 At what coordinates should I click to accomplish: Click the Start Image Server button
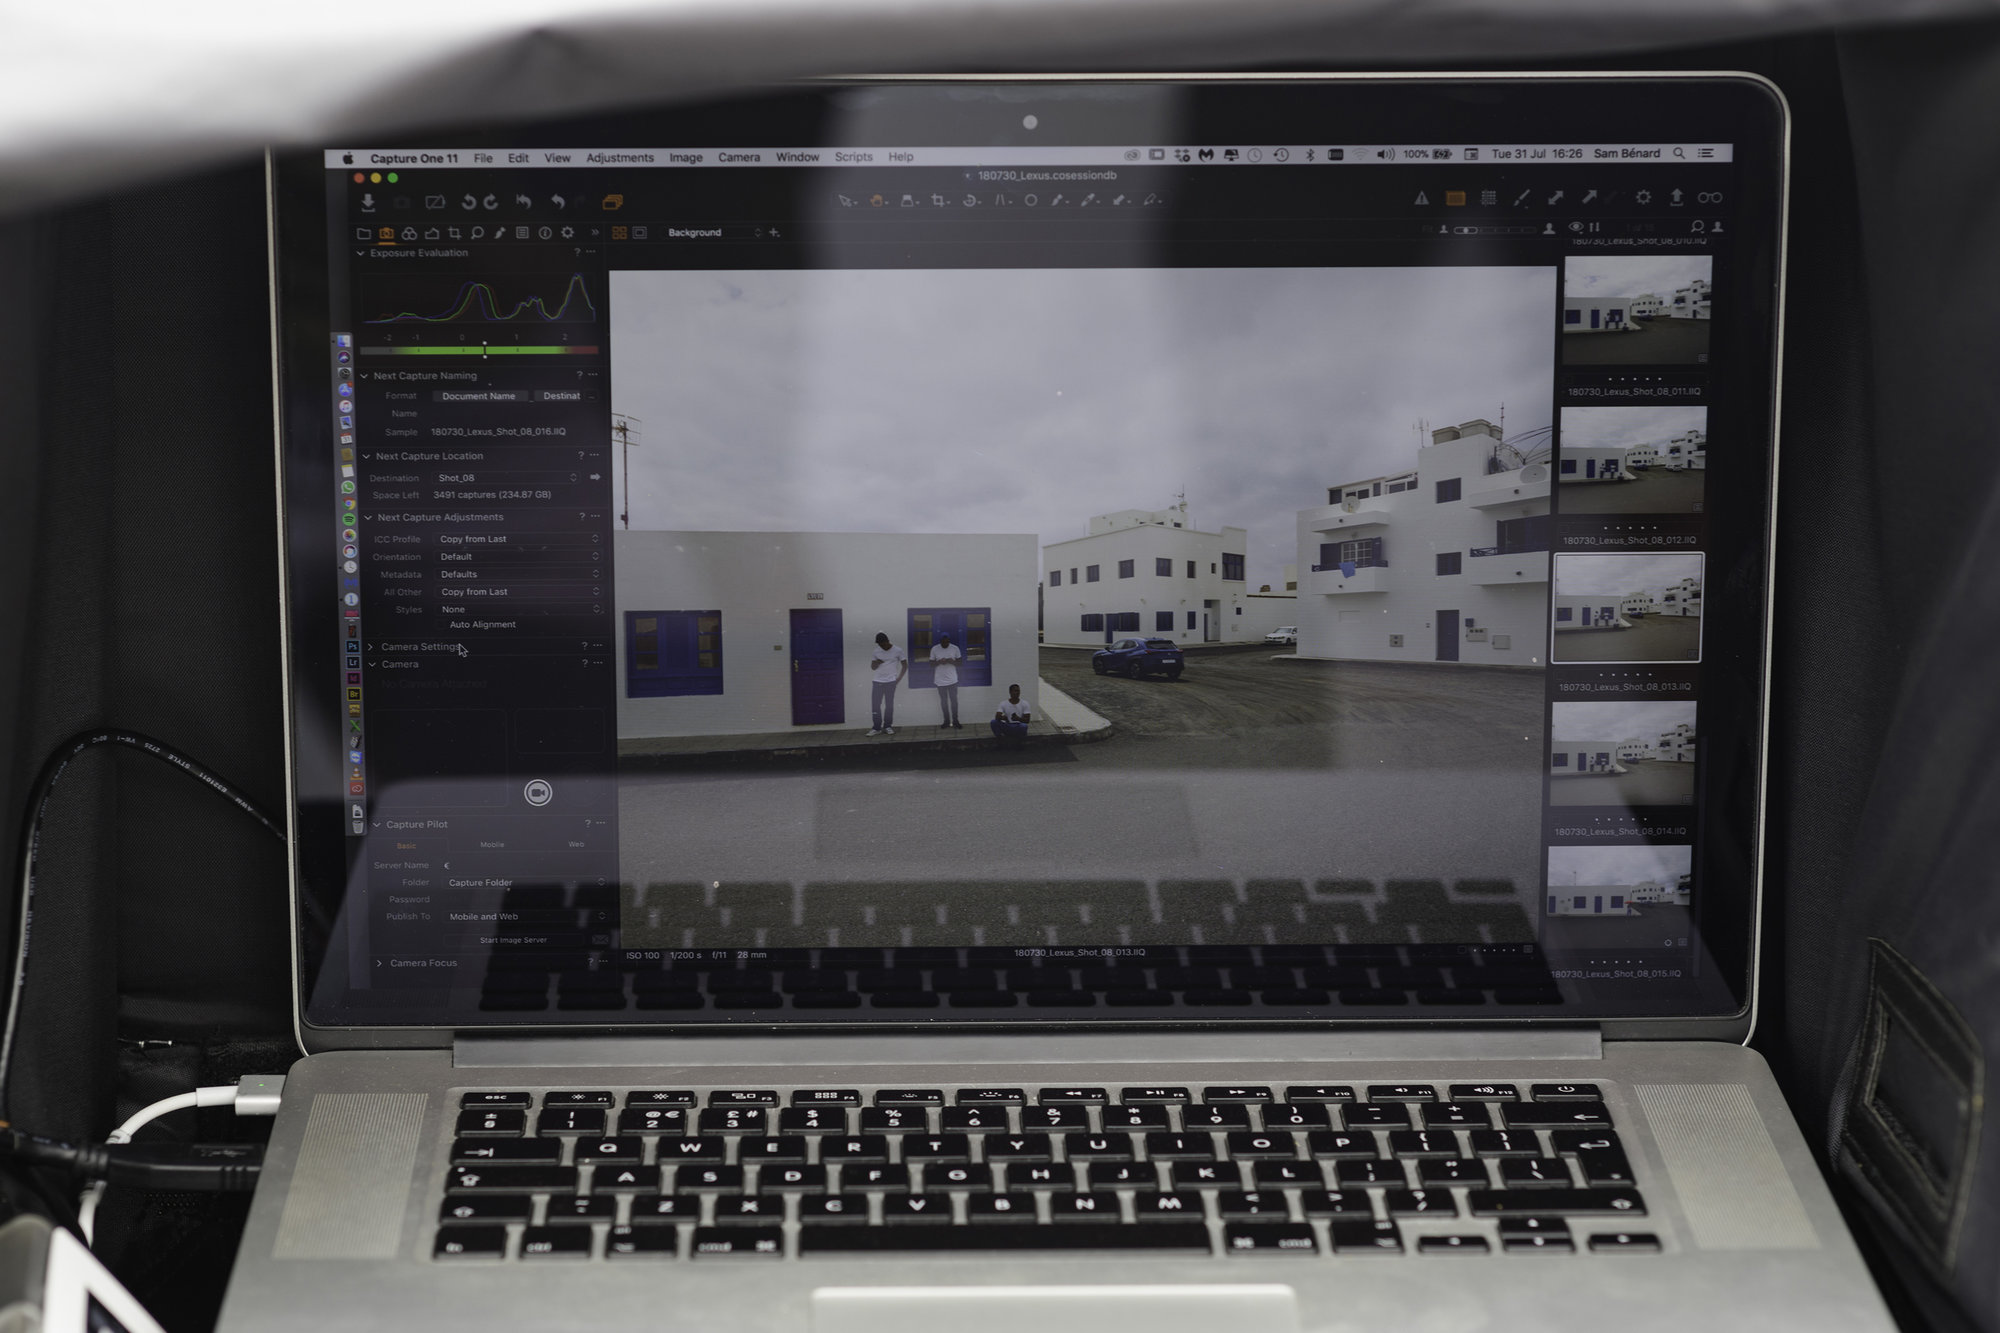(513, 940)
